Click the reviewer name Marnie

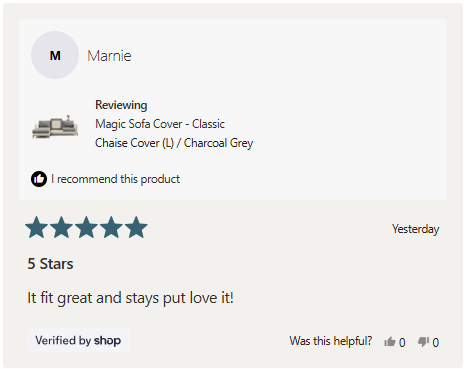(x=109, y=56)
